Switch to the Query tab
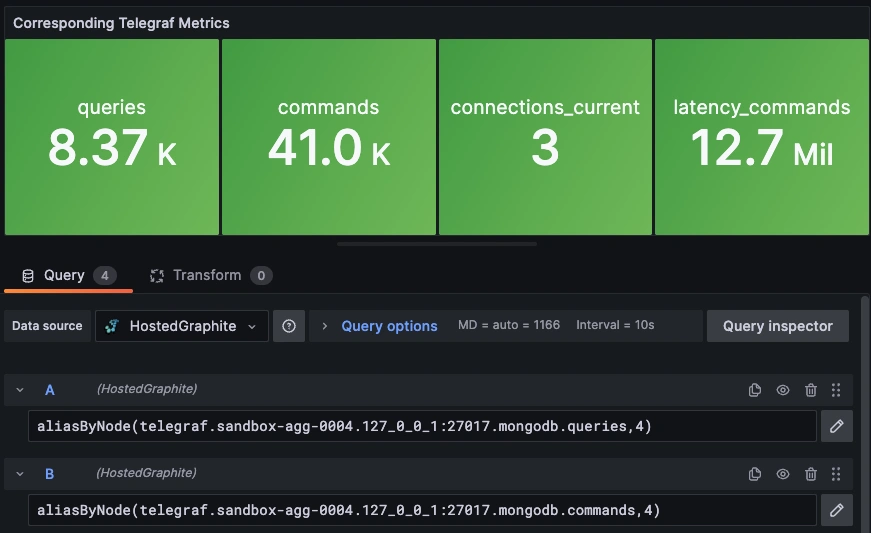The height and width of the screenshot is (533, 871). 68,275
